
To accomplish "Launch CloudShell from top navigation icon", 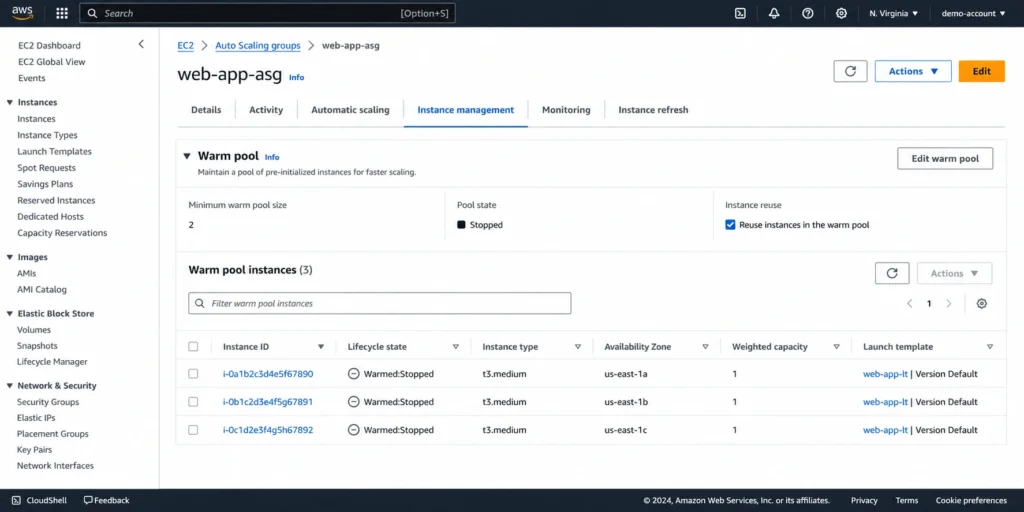I will [x=740, y=13].
